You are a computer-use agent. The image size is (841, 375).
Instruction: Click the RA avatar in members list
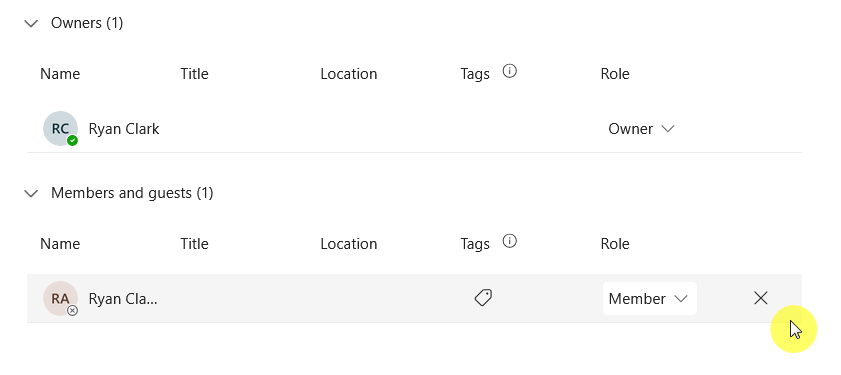(60, 298)
